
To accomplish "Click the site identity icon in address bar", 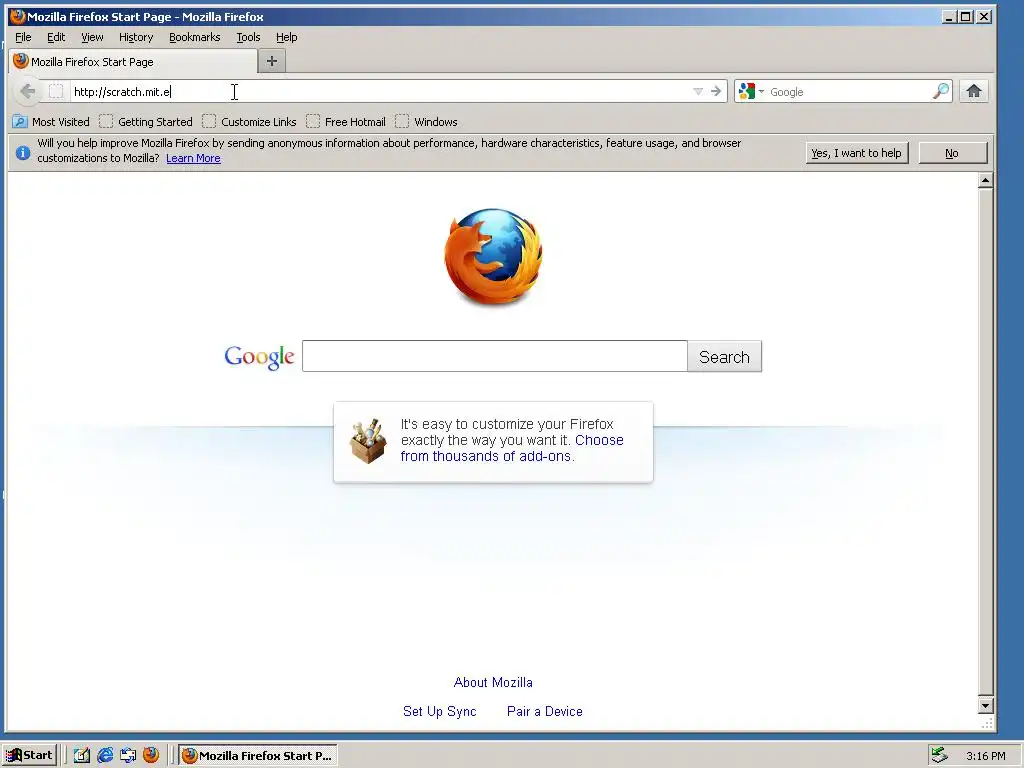I will tap(56, 91).
